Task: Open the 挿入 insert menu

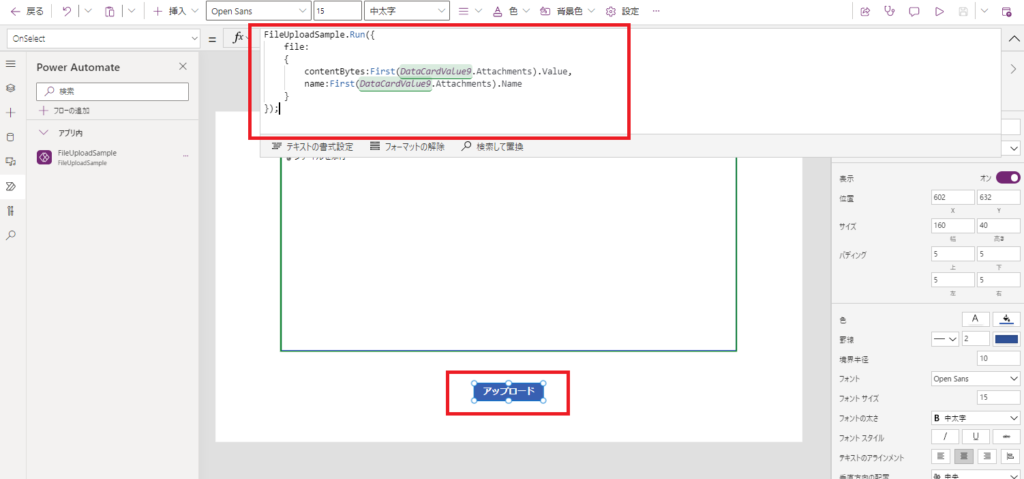Action: [x=176, y=11]
